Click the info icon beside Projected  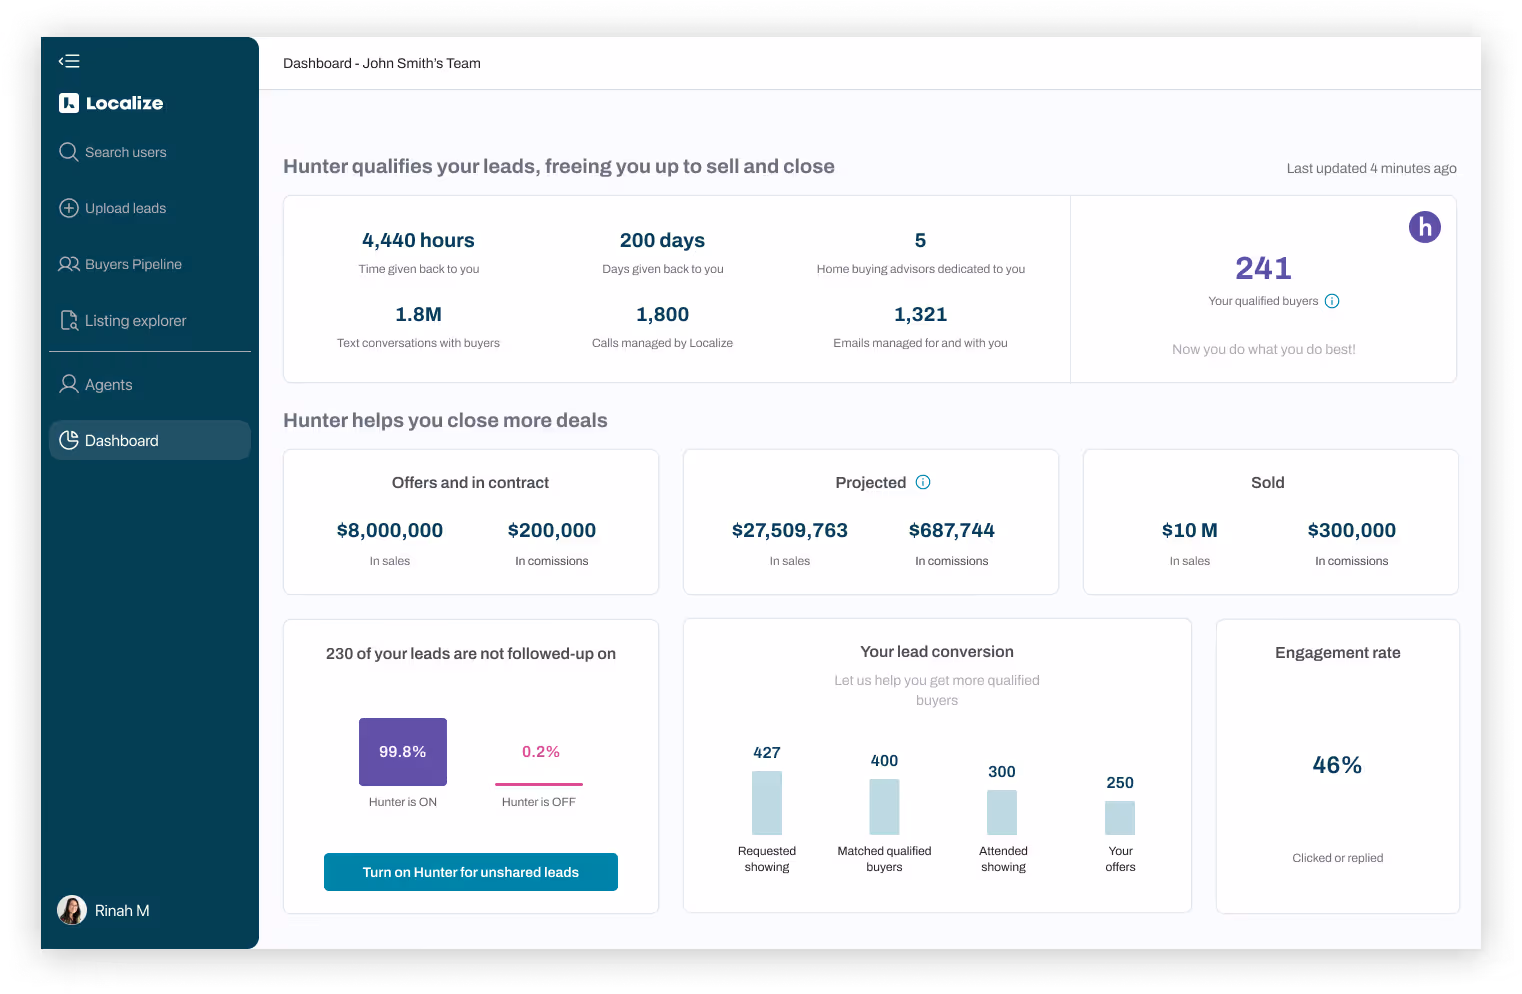pyautogui.click(x=923, y=482)
